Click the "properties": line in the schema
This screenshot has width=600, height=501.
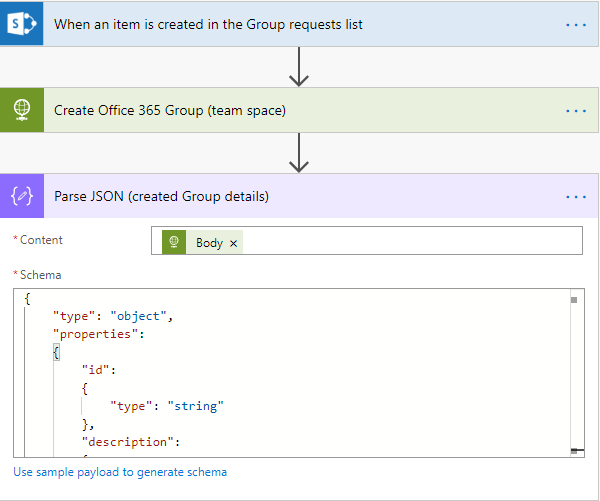[99, 334]
